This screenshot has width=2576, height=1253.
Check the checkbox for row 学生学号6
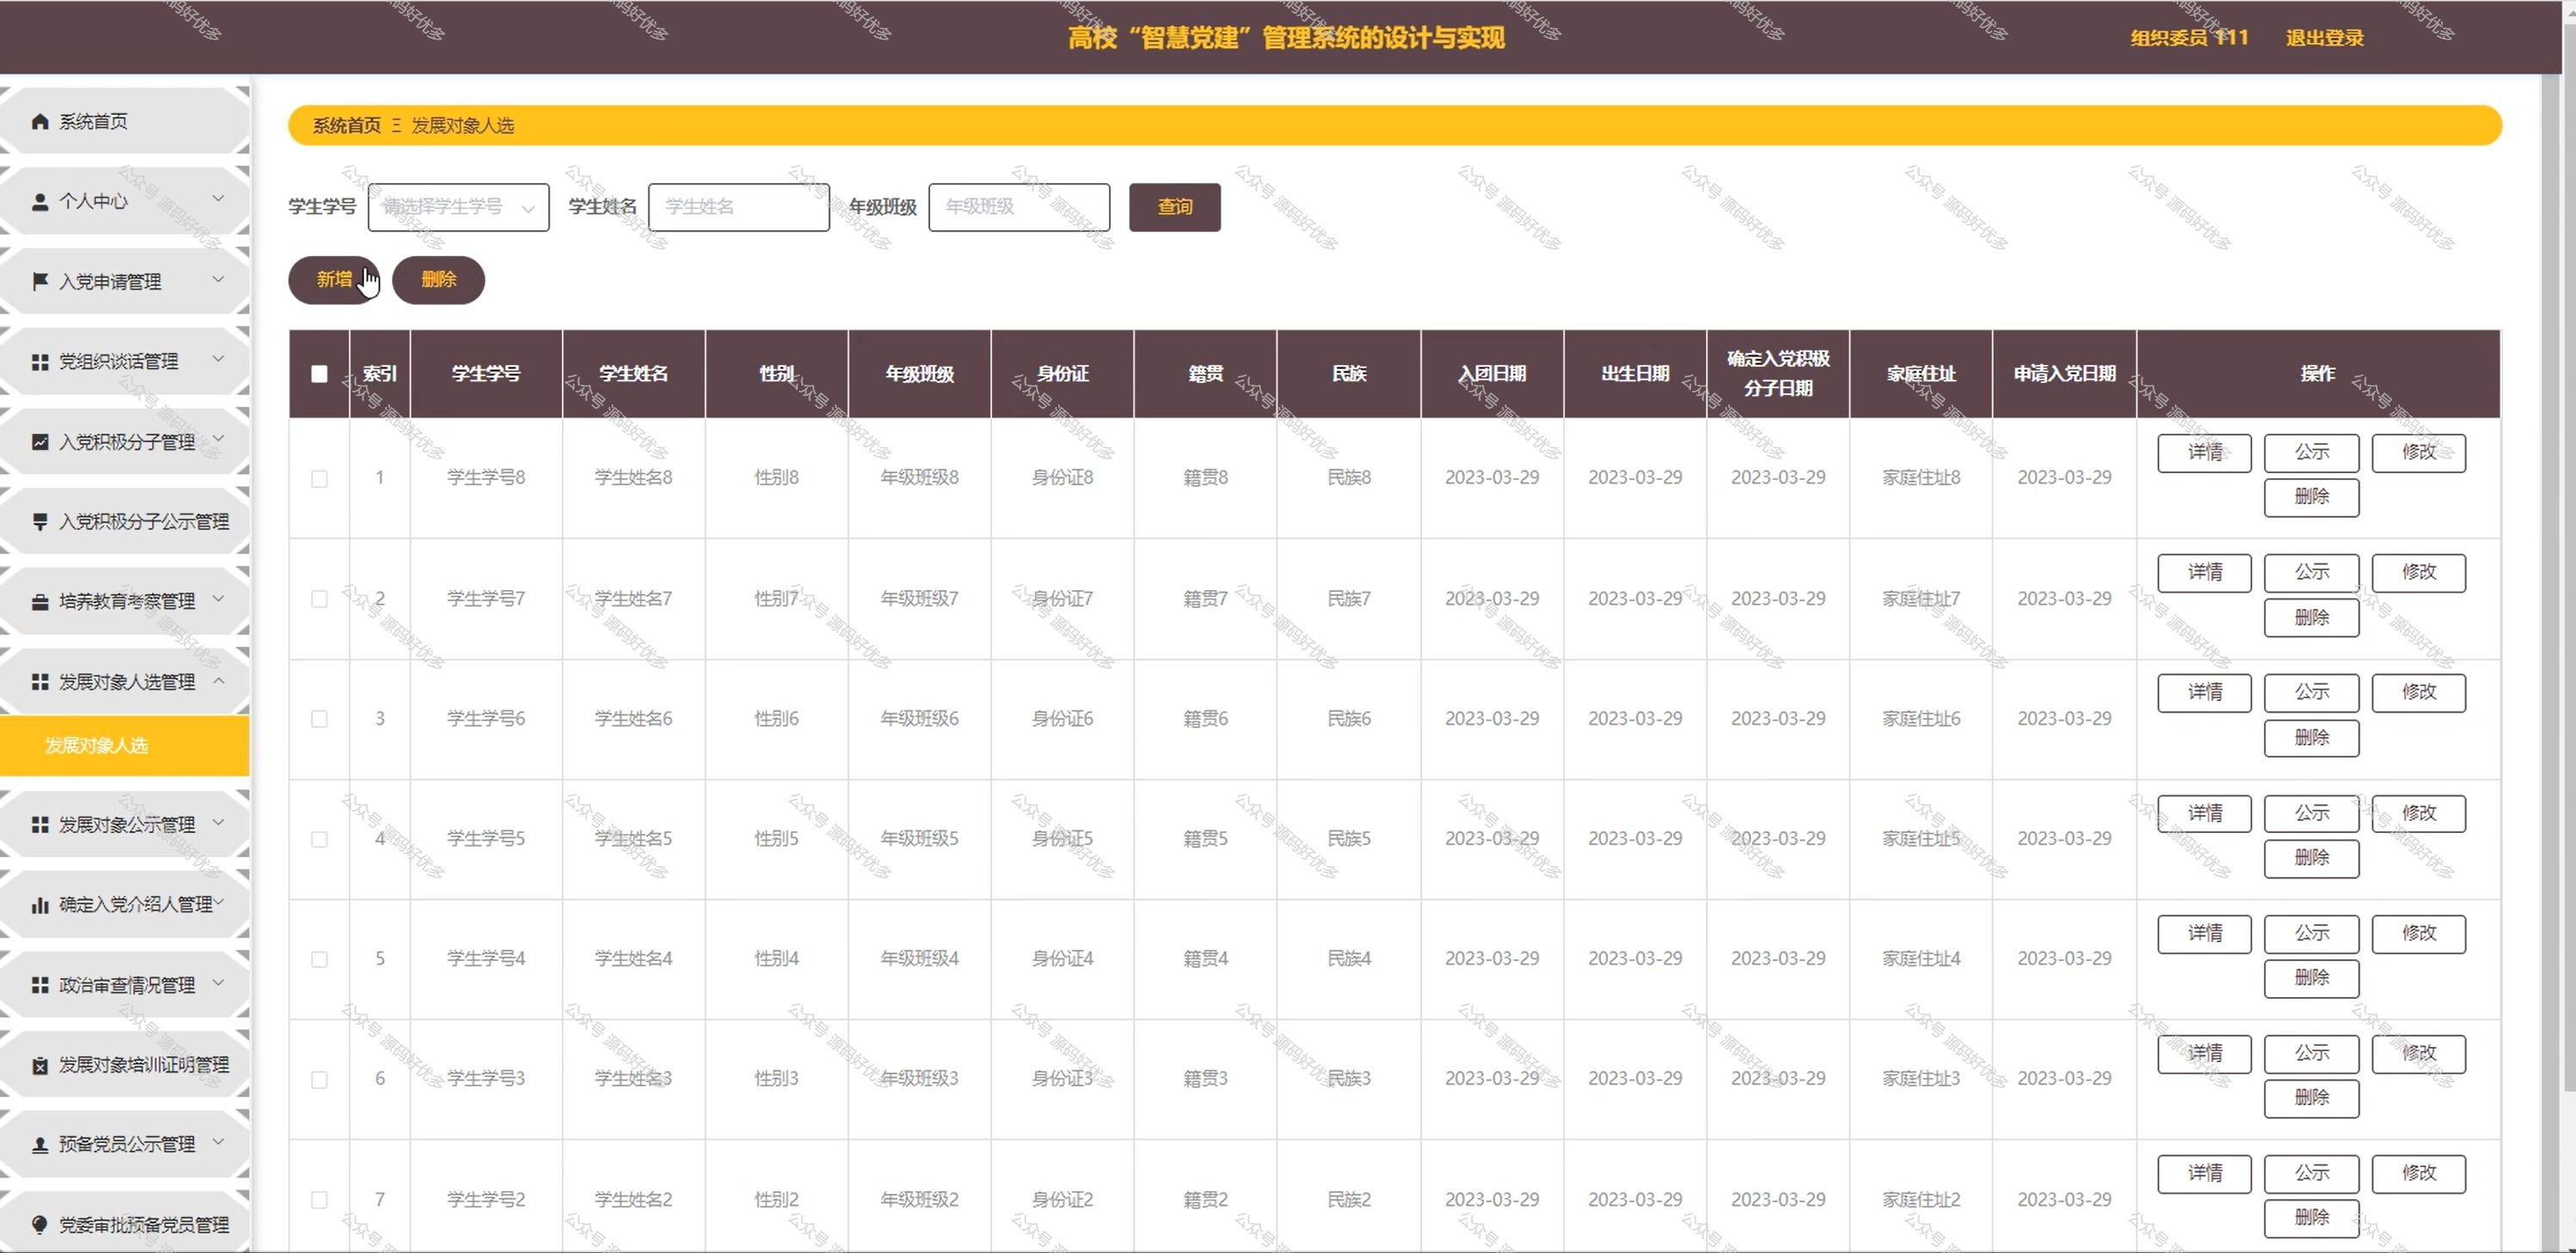point(319,718)
